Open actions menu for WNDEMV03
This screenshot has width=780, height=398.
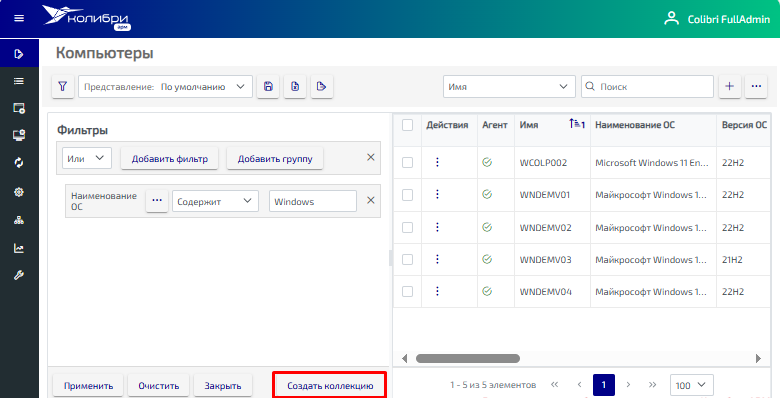coord(437,259)
